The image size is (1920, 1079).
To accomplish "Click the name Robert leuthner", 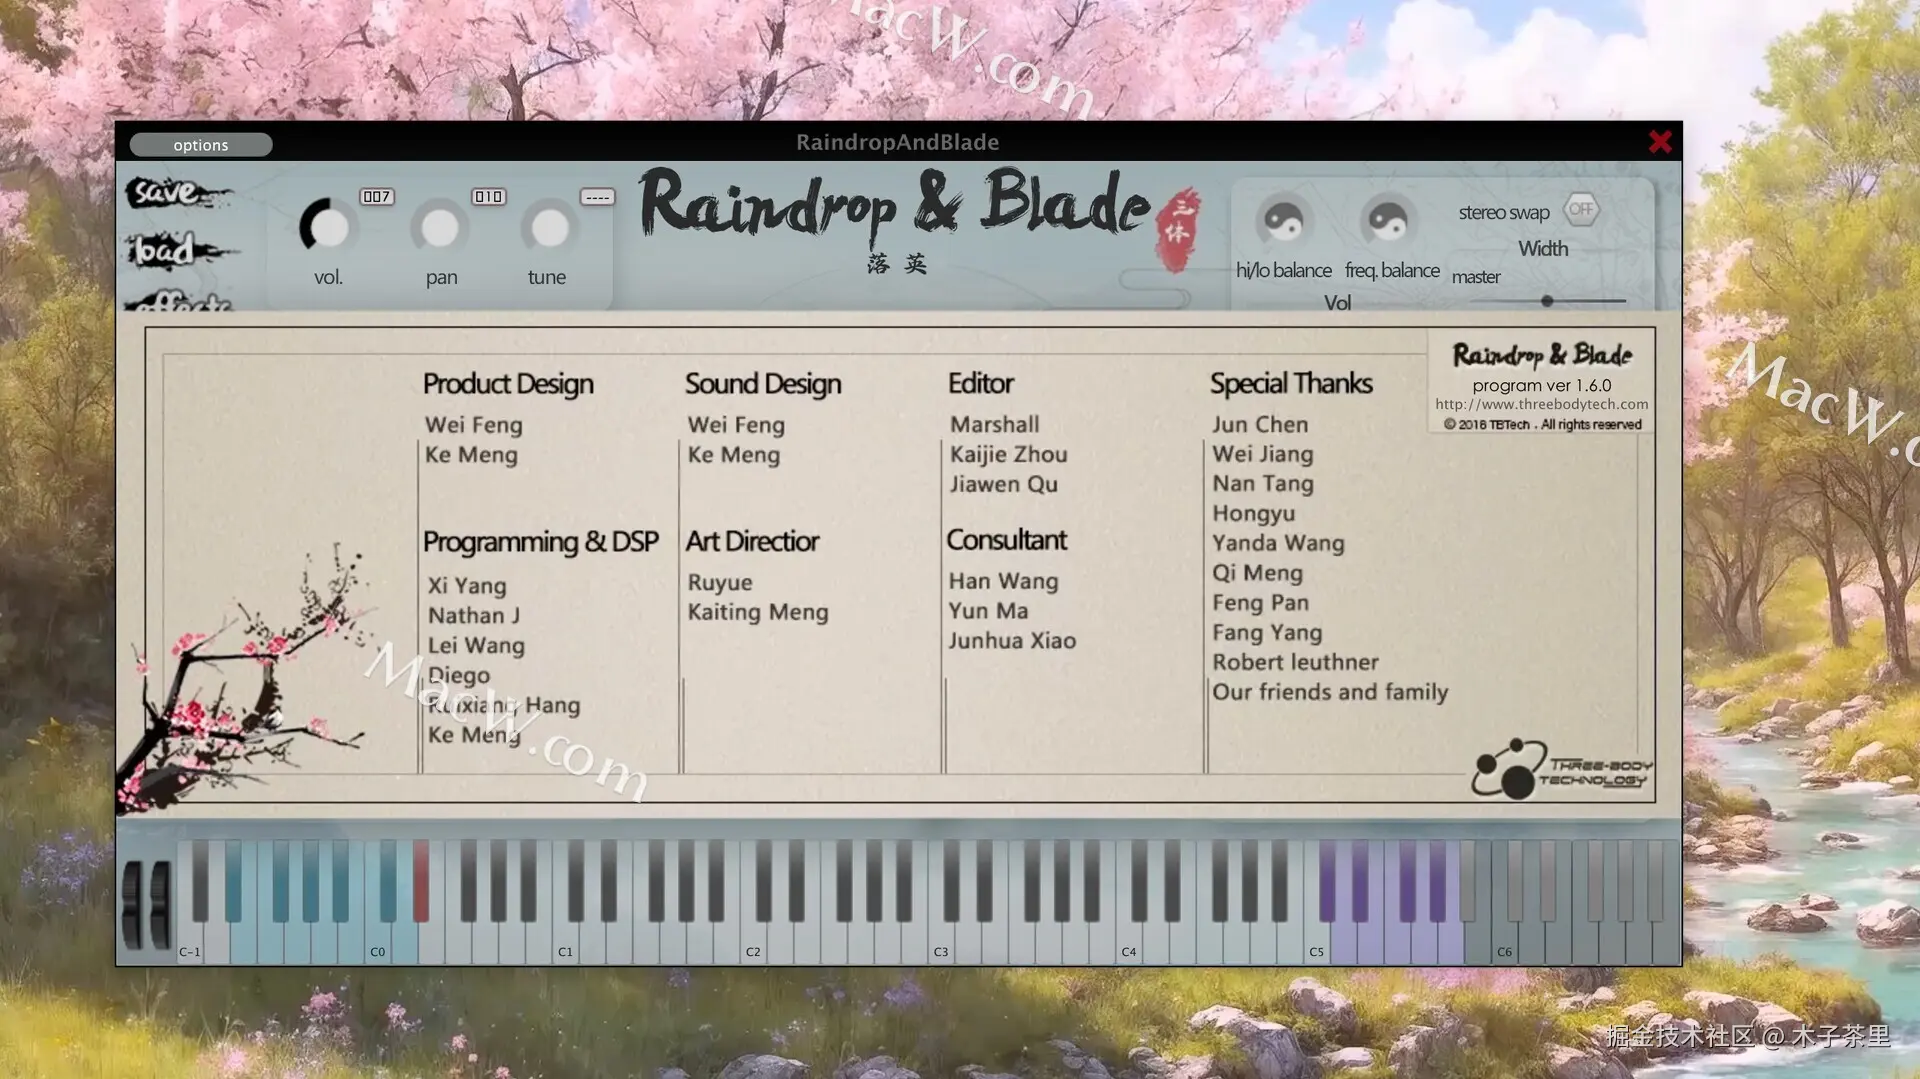I will pyautogui.click(x=1295, y=662).
